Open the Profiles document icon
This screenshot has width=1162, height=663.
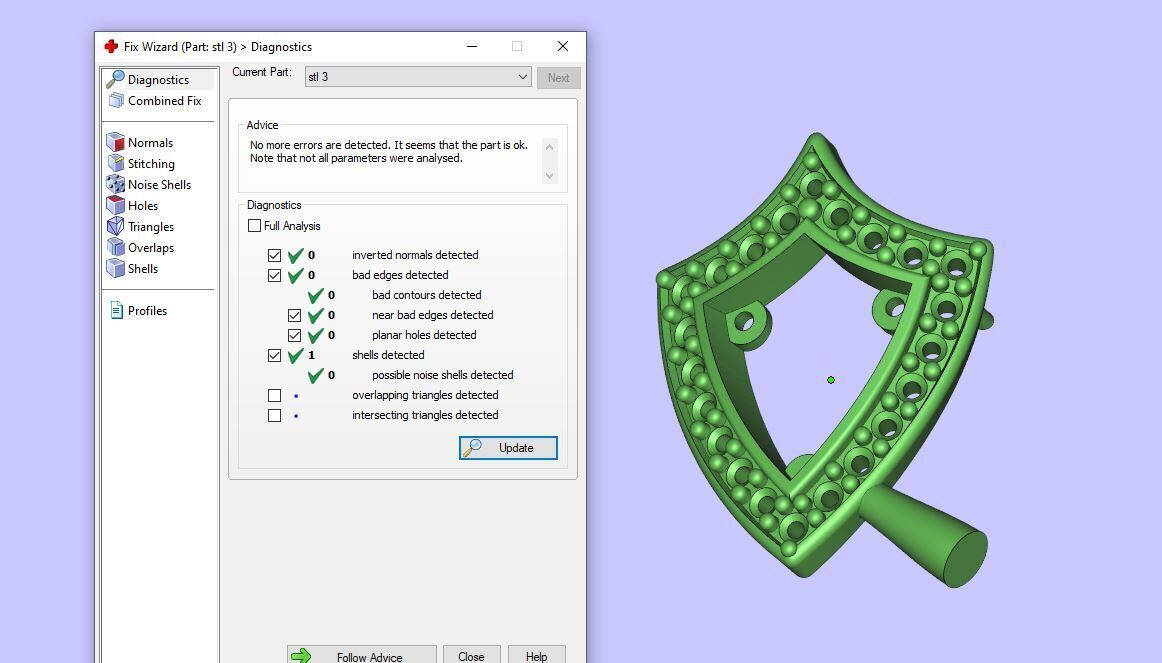(x=116, y=310)
